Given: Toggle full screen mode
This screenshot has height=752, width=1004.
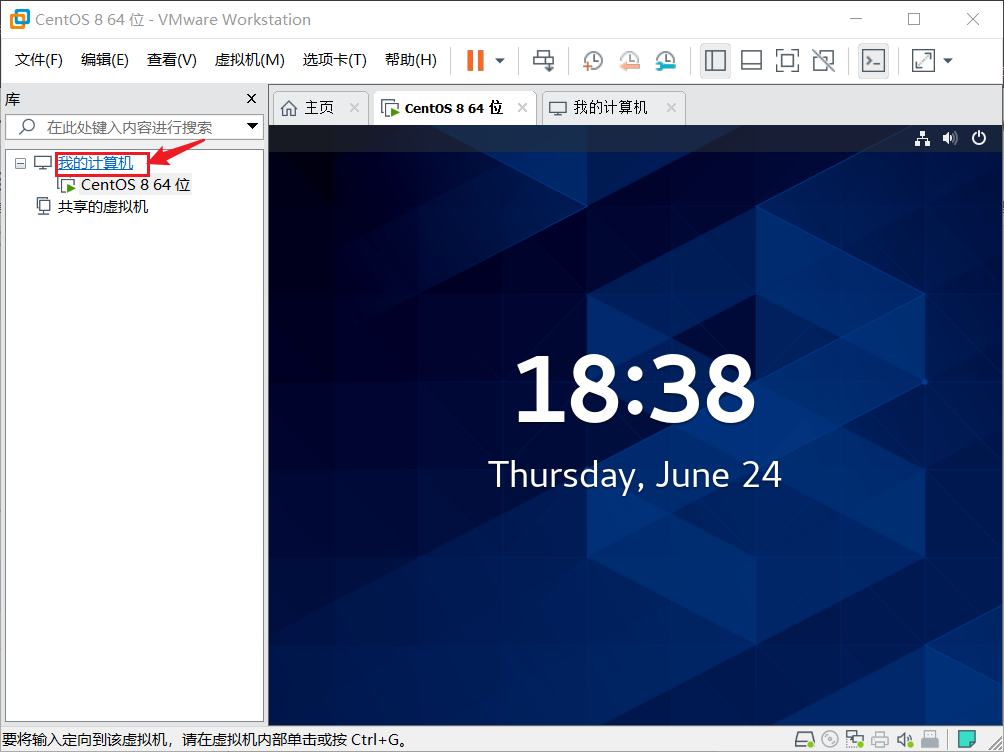Looking at the screenshot, I should pyautogui.click(x=787, y=60).
